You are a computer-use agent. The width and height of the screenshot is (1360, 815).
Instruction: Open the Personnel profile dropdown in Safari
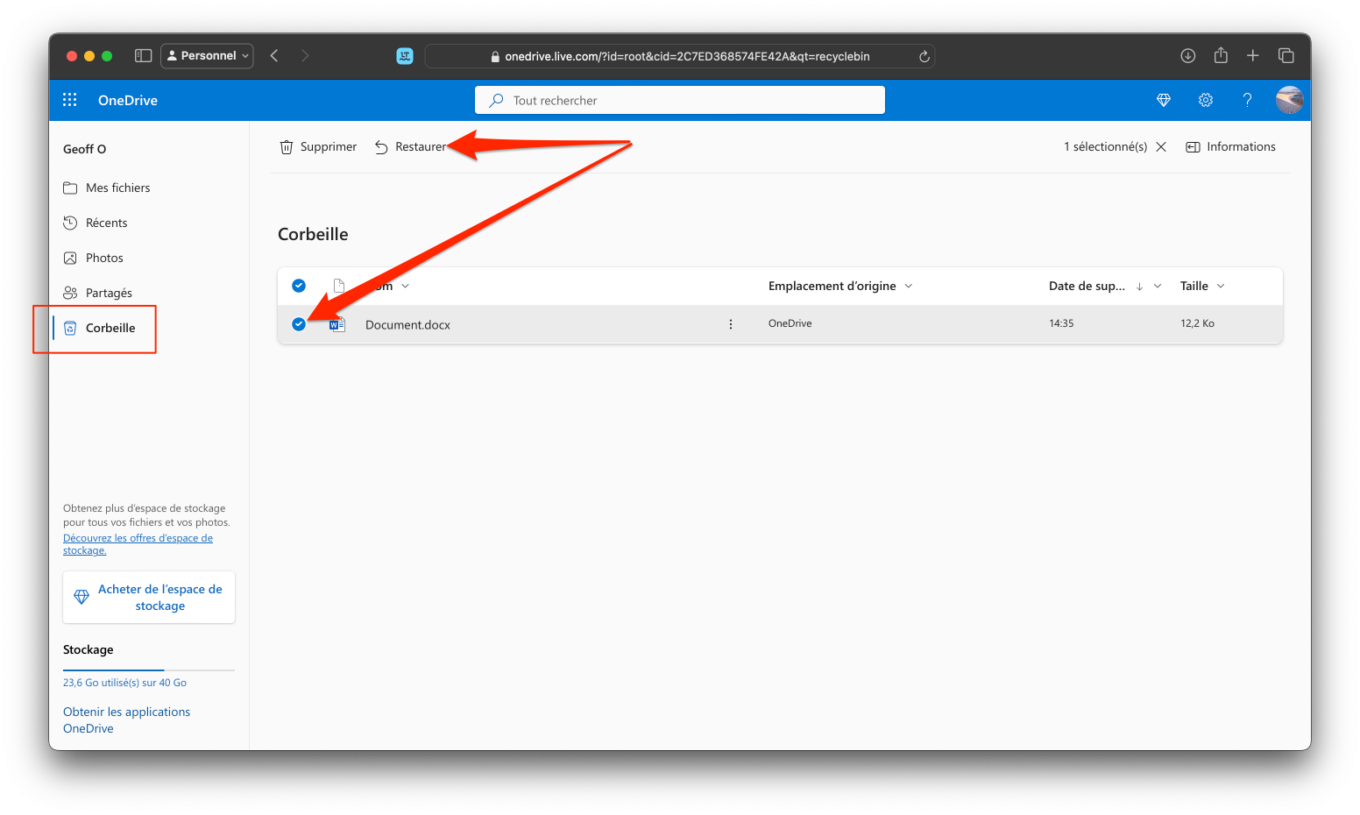click(x=207, y=56)
